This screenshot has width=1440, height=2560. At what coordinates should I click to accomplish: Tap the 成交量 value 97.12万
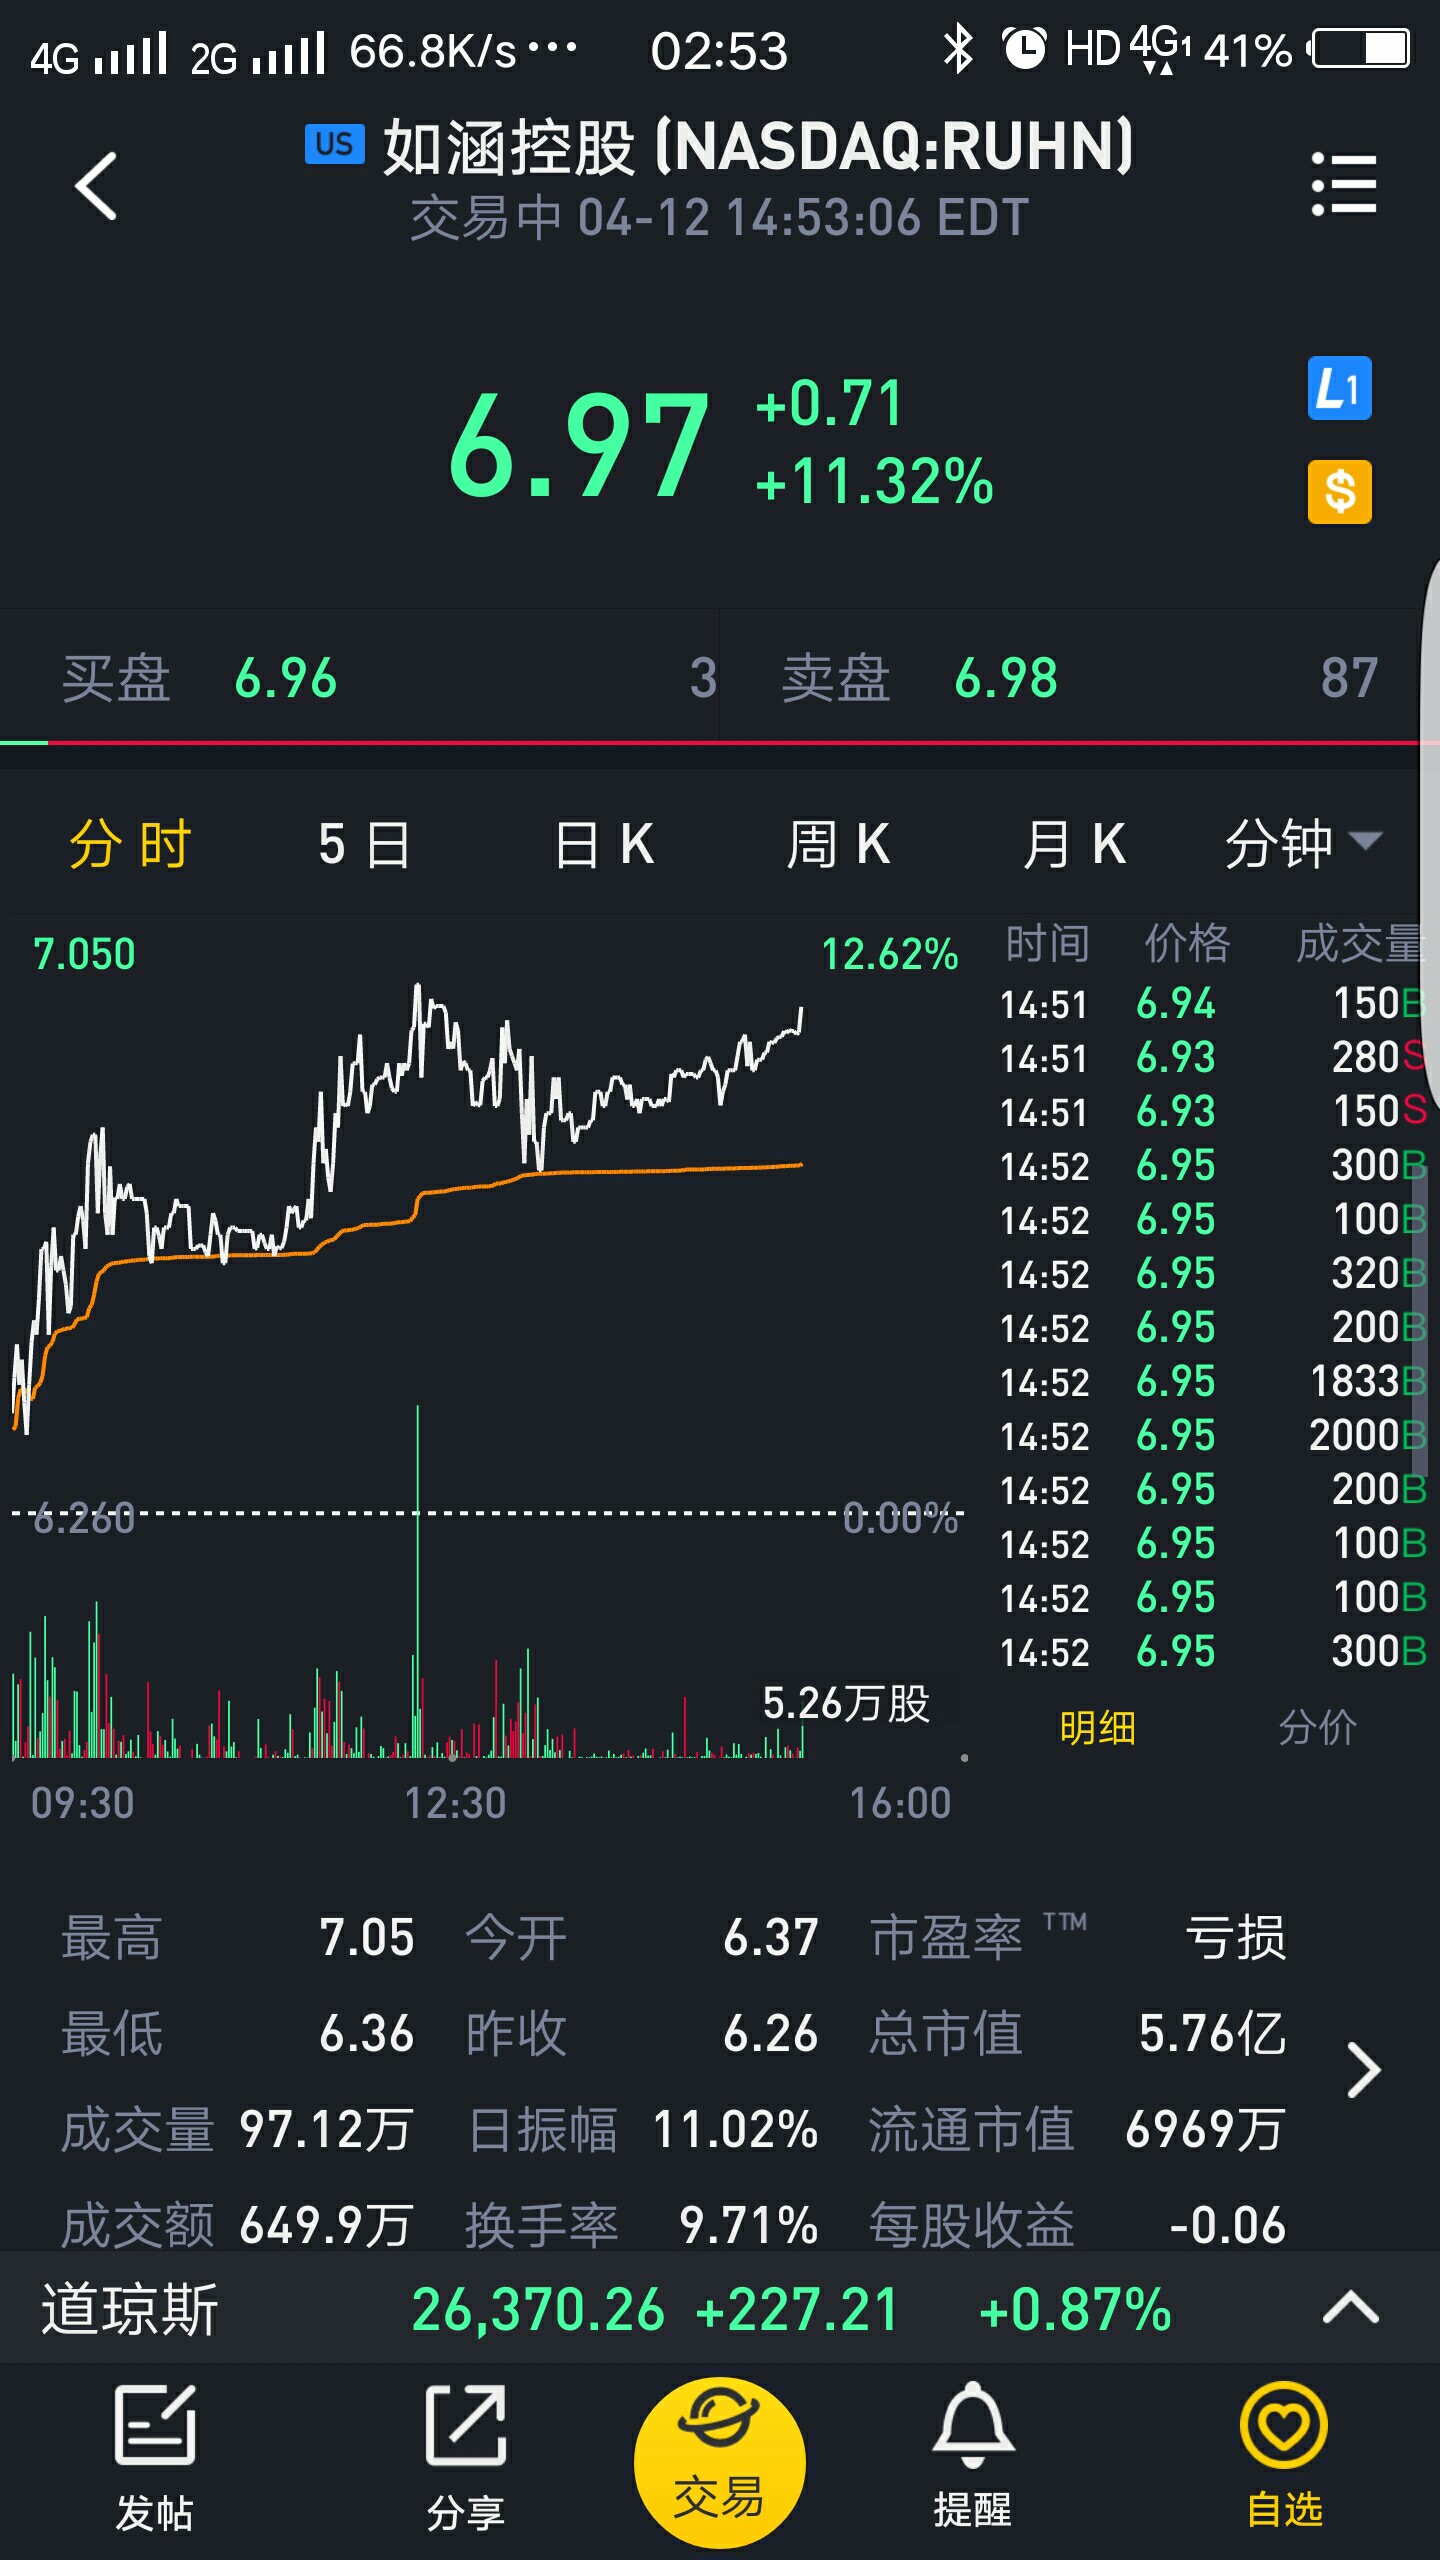pos(326,2129)
